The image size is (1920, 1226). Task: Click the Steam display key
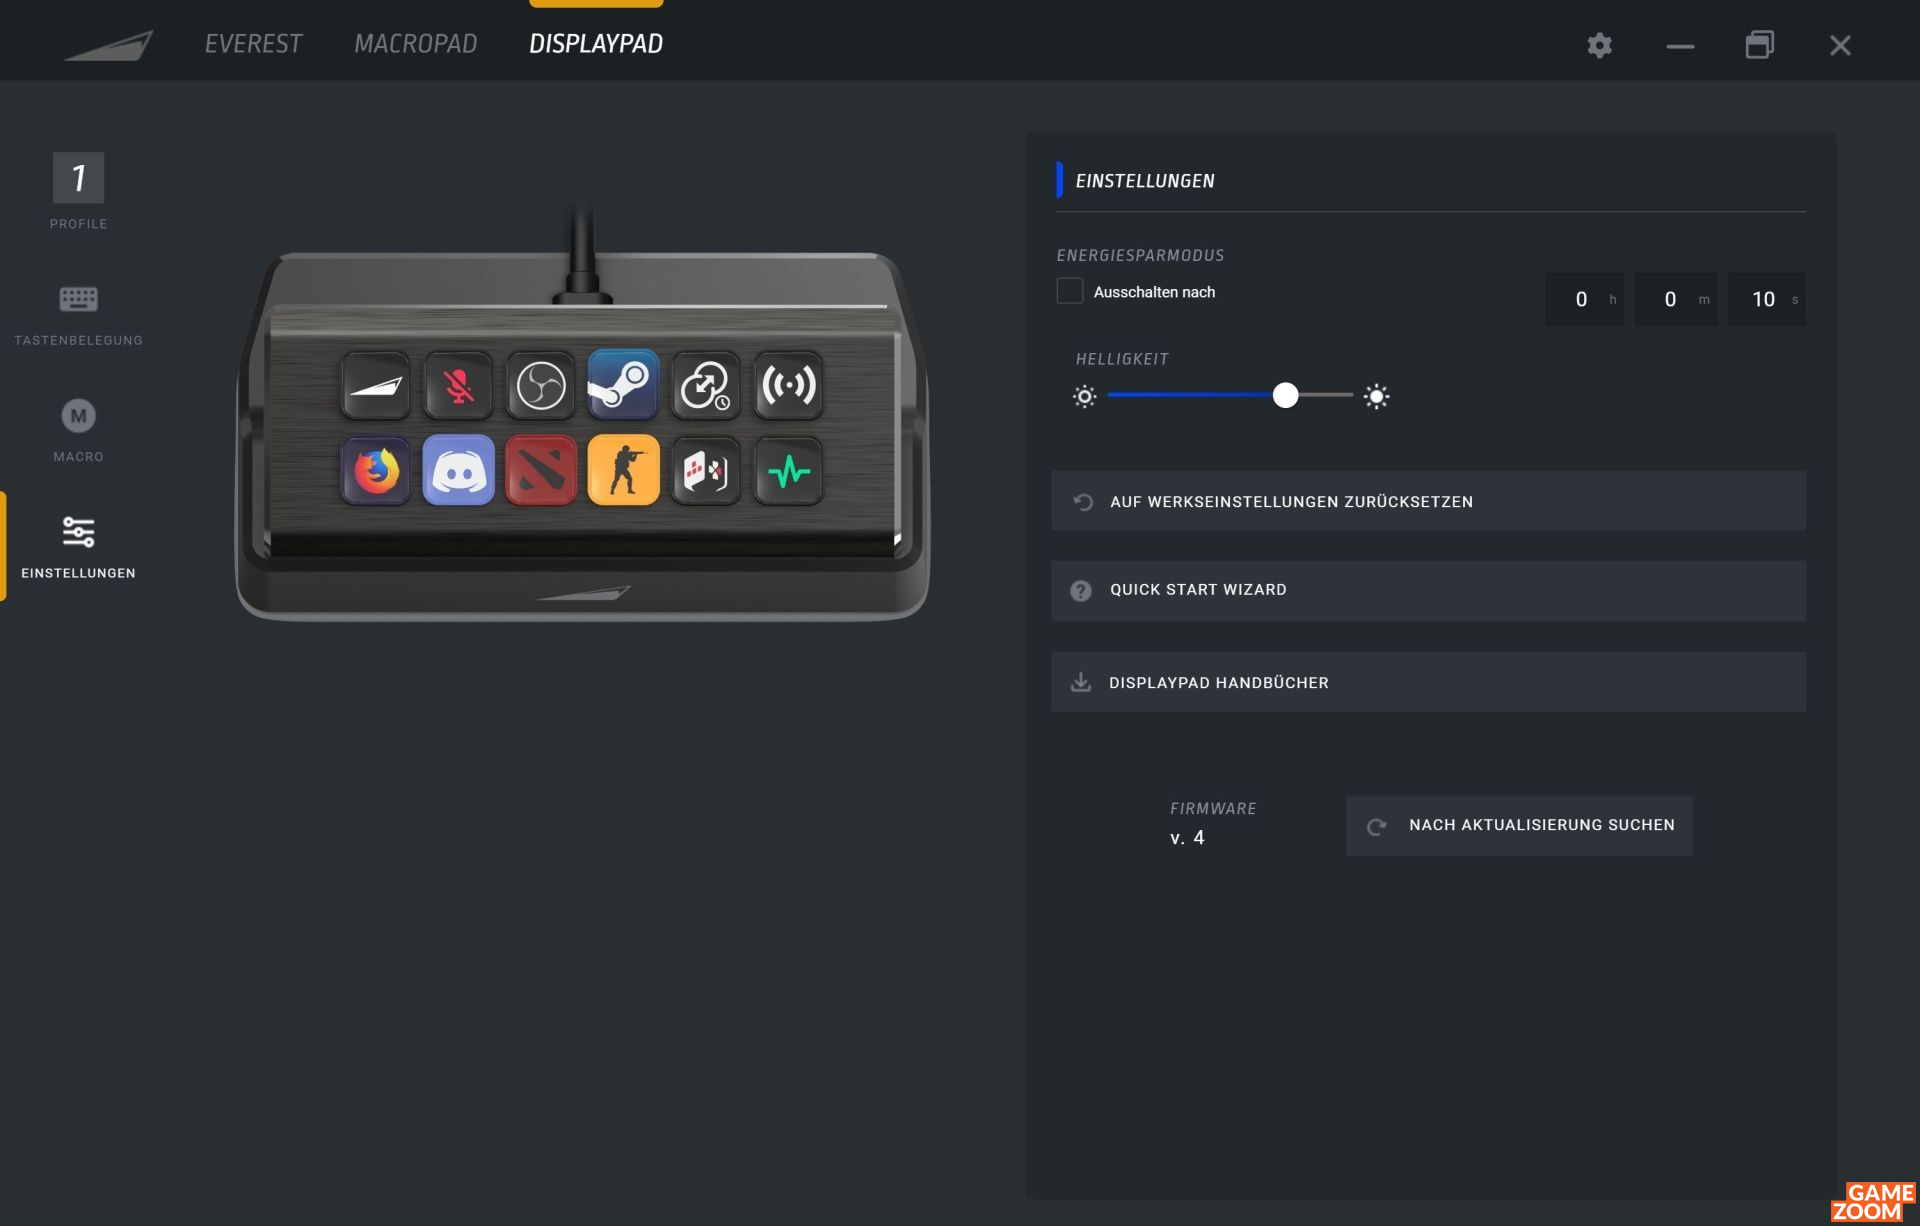click(x=623, y=384)
